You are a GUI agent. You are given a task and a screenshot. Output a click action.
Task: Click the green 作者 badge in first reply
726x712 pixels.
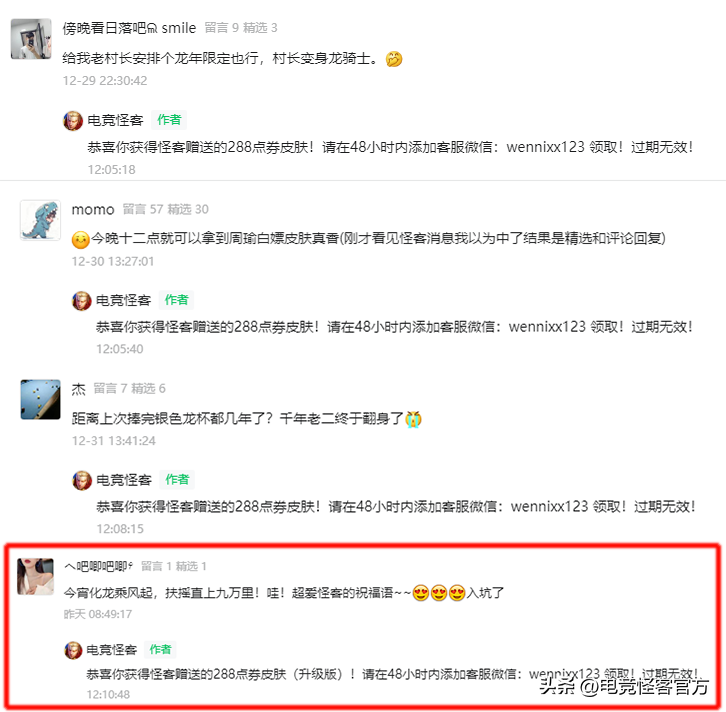tap(169, 120)
